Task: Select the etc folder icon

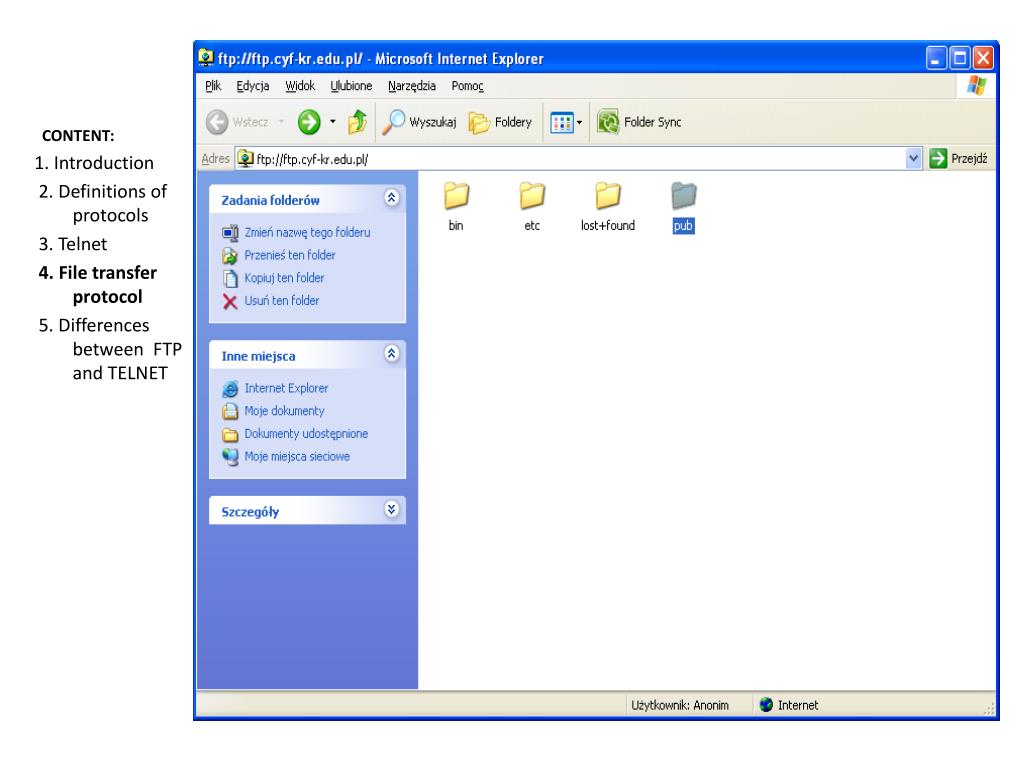Action: 532,195
